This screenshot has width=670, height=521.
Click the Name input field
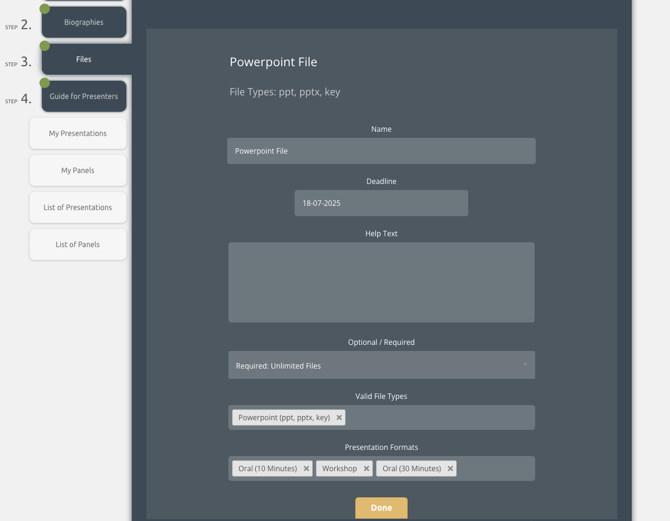(381, 151)
